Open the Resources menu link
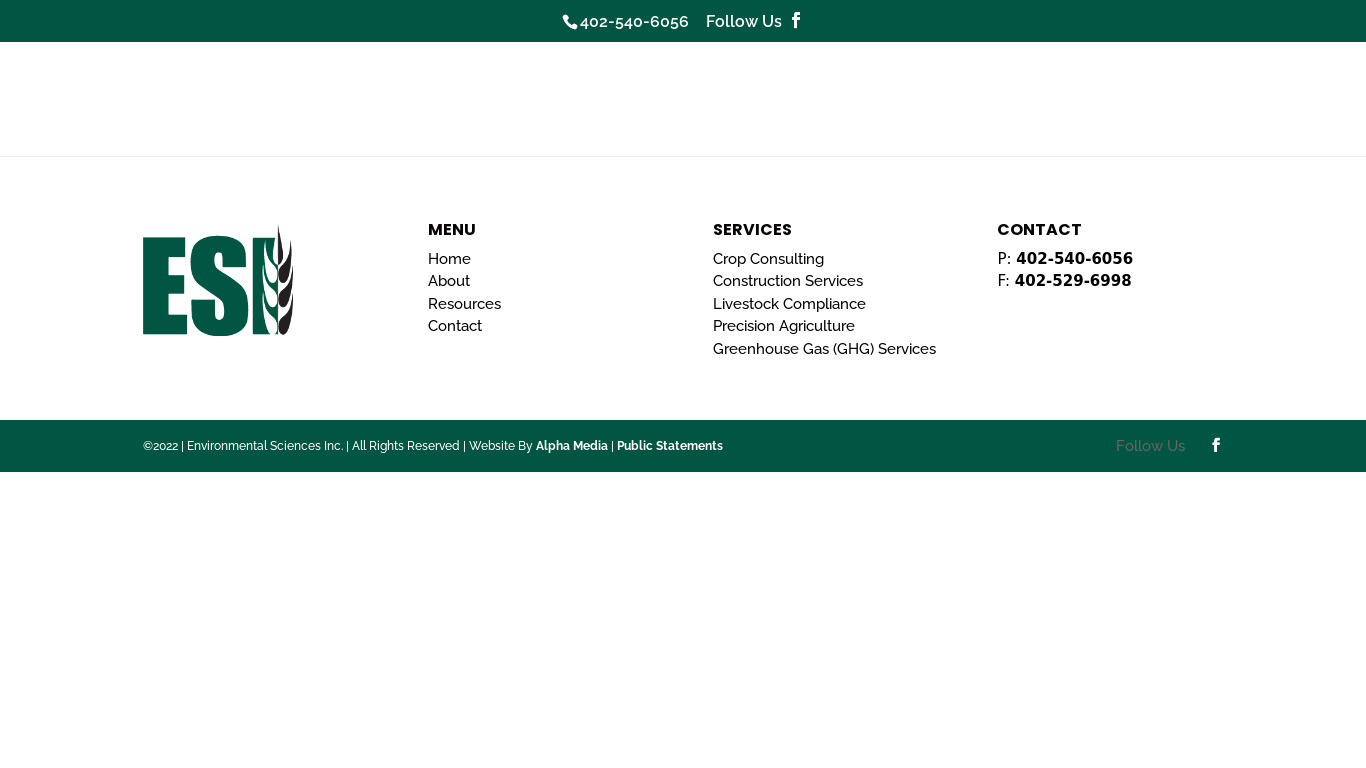 point(464,304)
